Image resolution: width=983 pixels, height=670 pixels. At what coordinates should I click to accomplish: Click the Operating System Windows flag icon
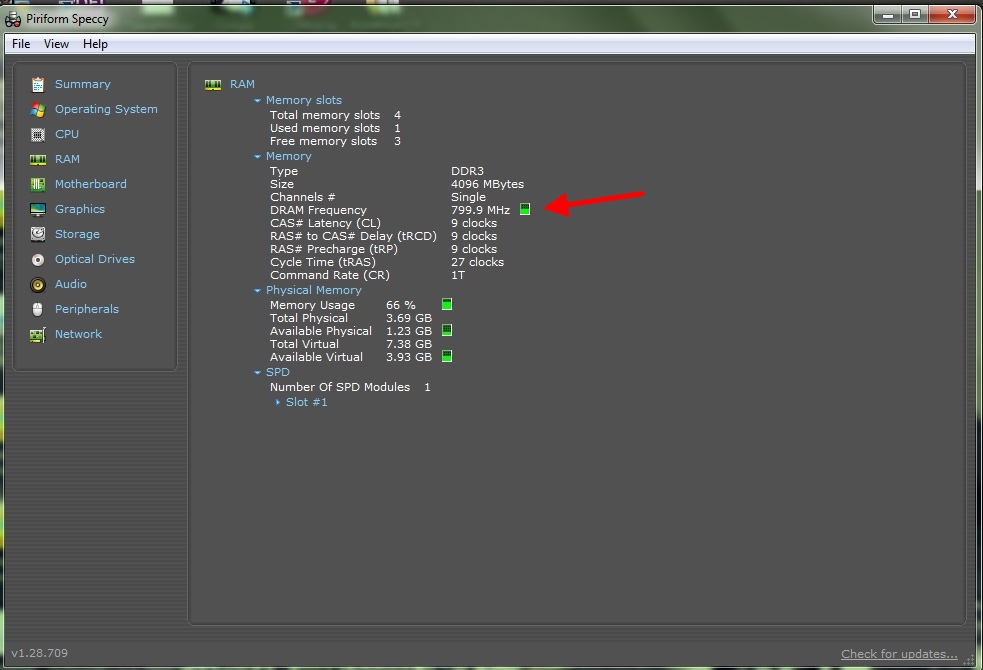click(x=38, y=109)
